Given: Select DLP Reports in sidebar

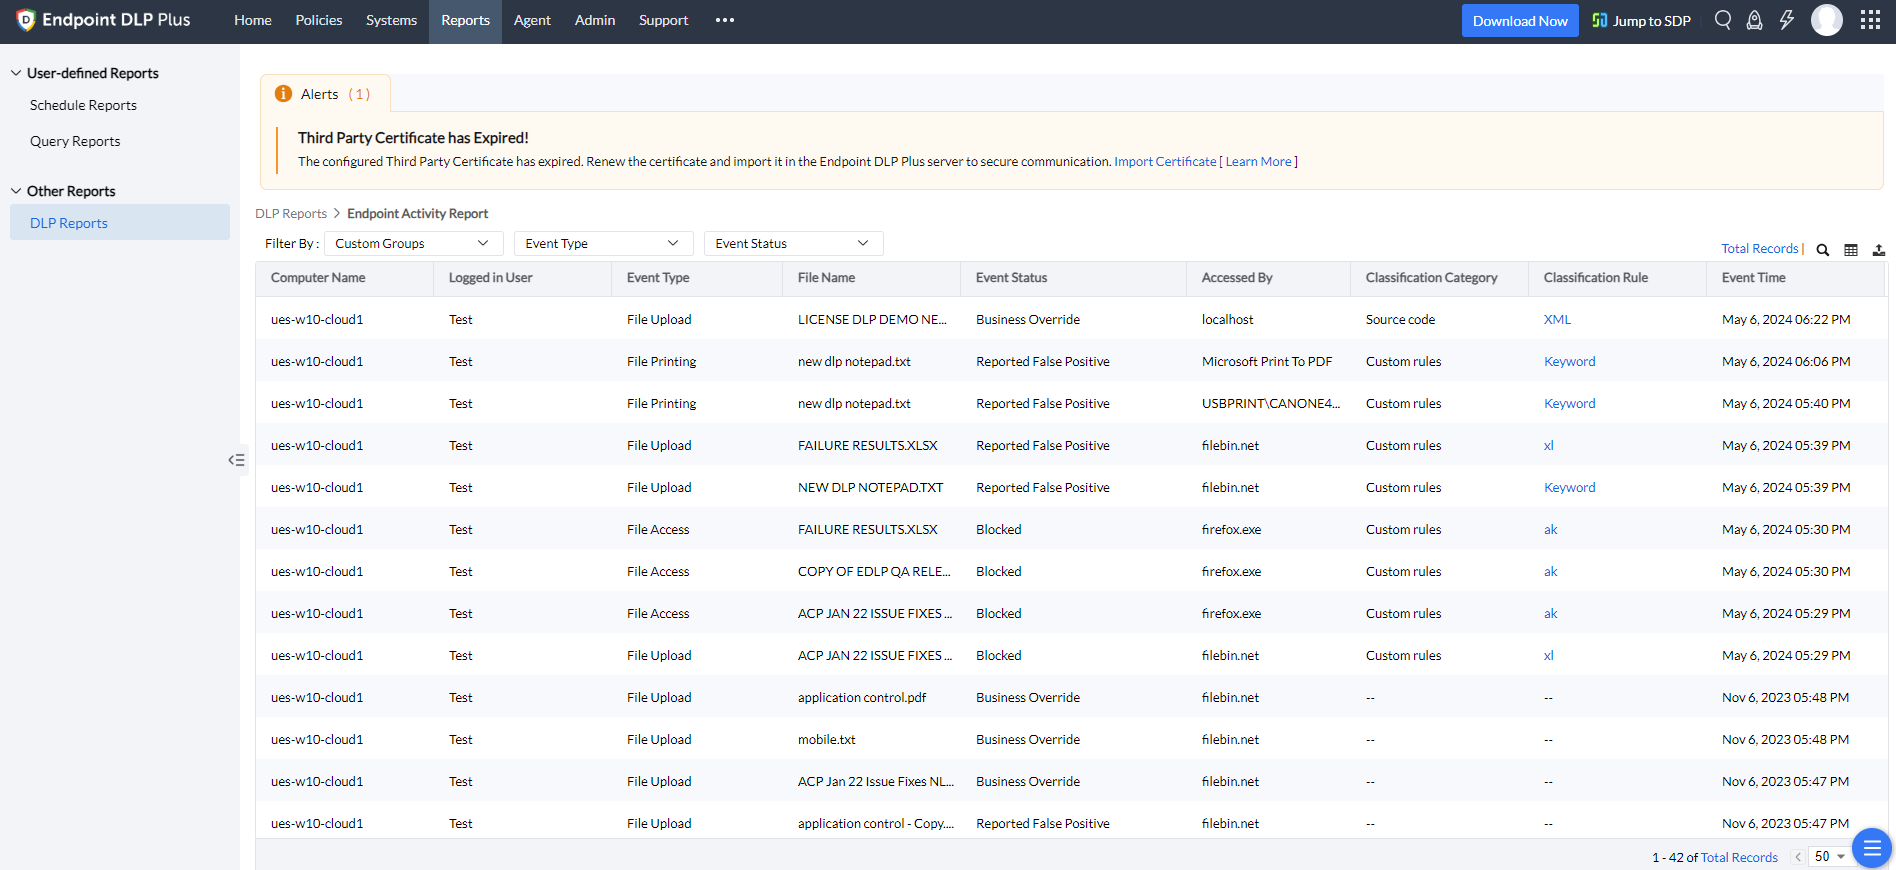Looking at the screenshot, I should pos(120,222).
